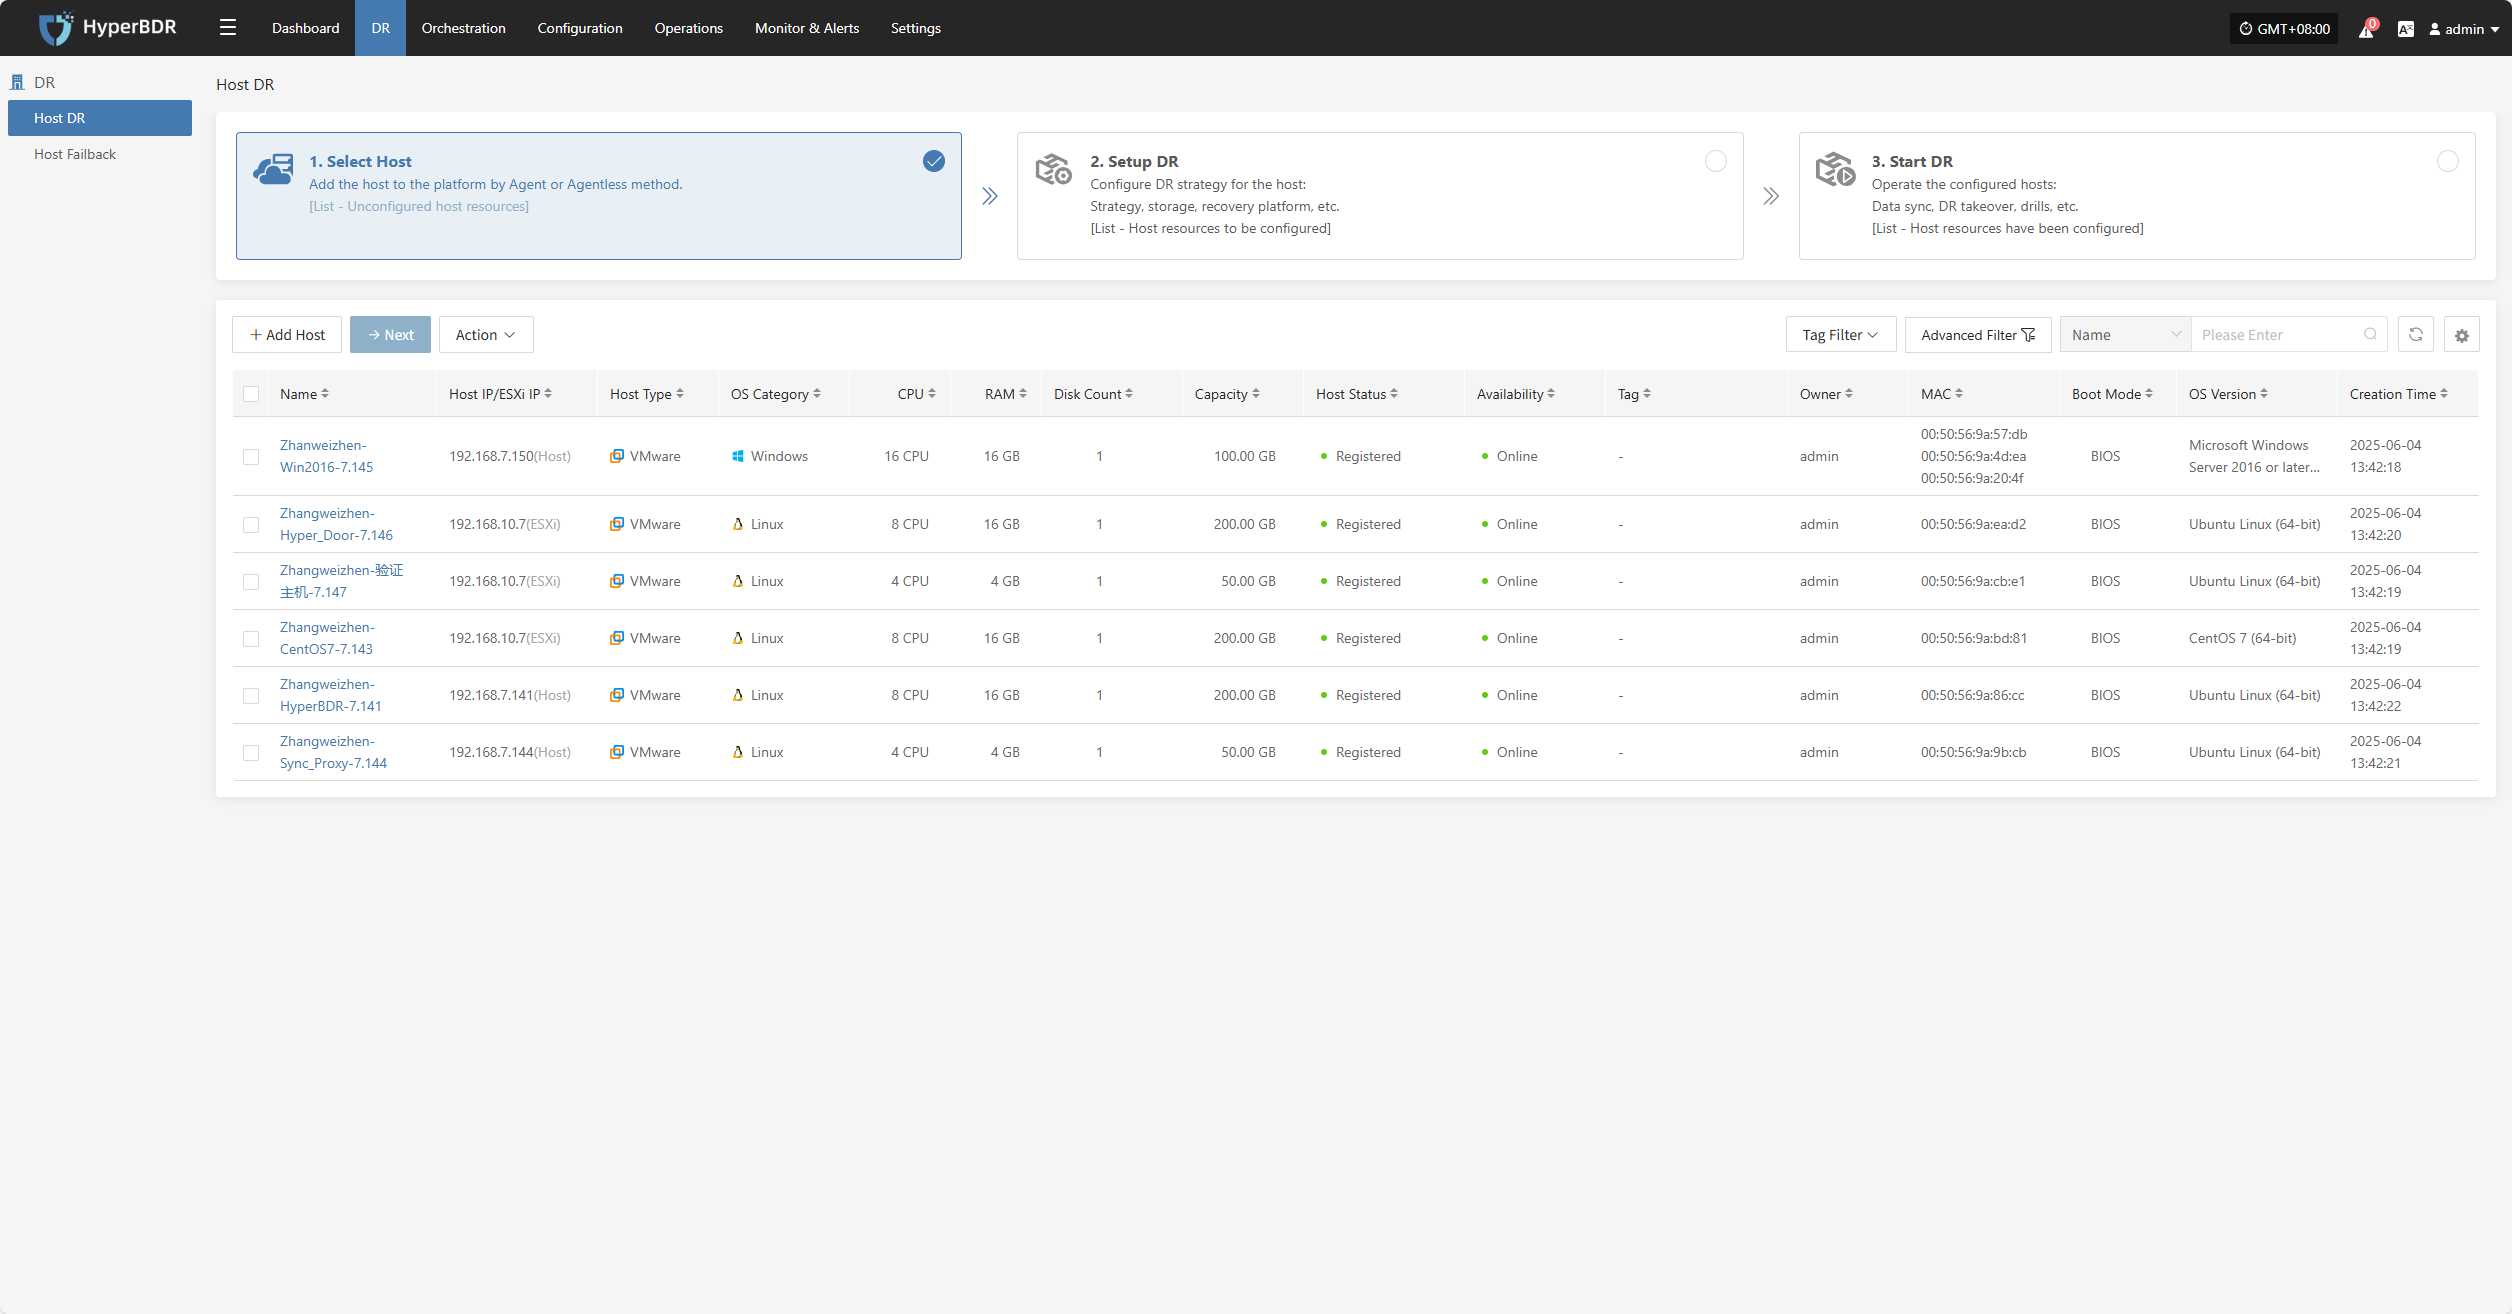Click the HyperBDR shield logo
Image resolution: width=2512 pixels, height=1314 pixels.
(55, 28)
